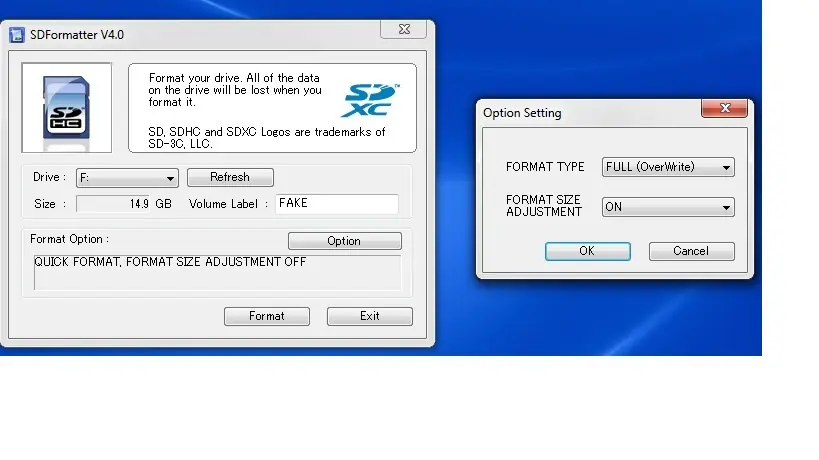Close the SDFormatter V4.0 window

403,29
